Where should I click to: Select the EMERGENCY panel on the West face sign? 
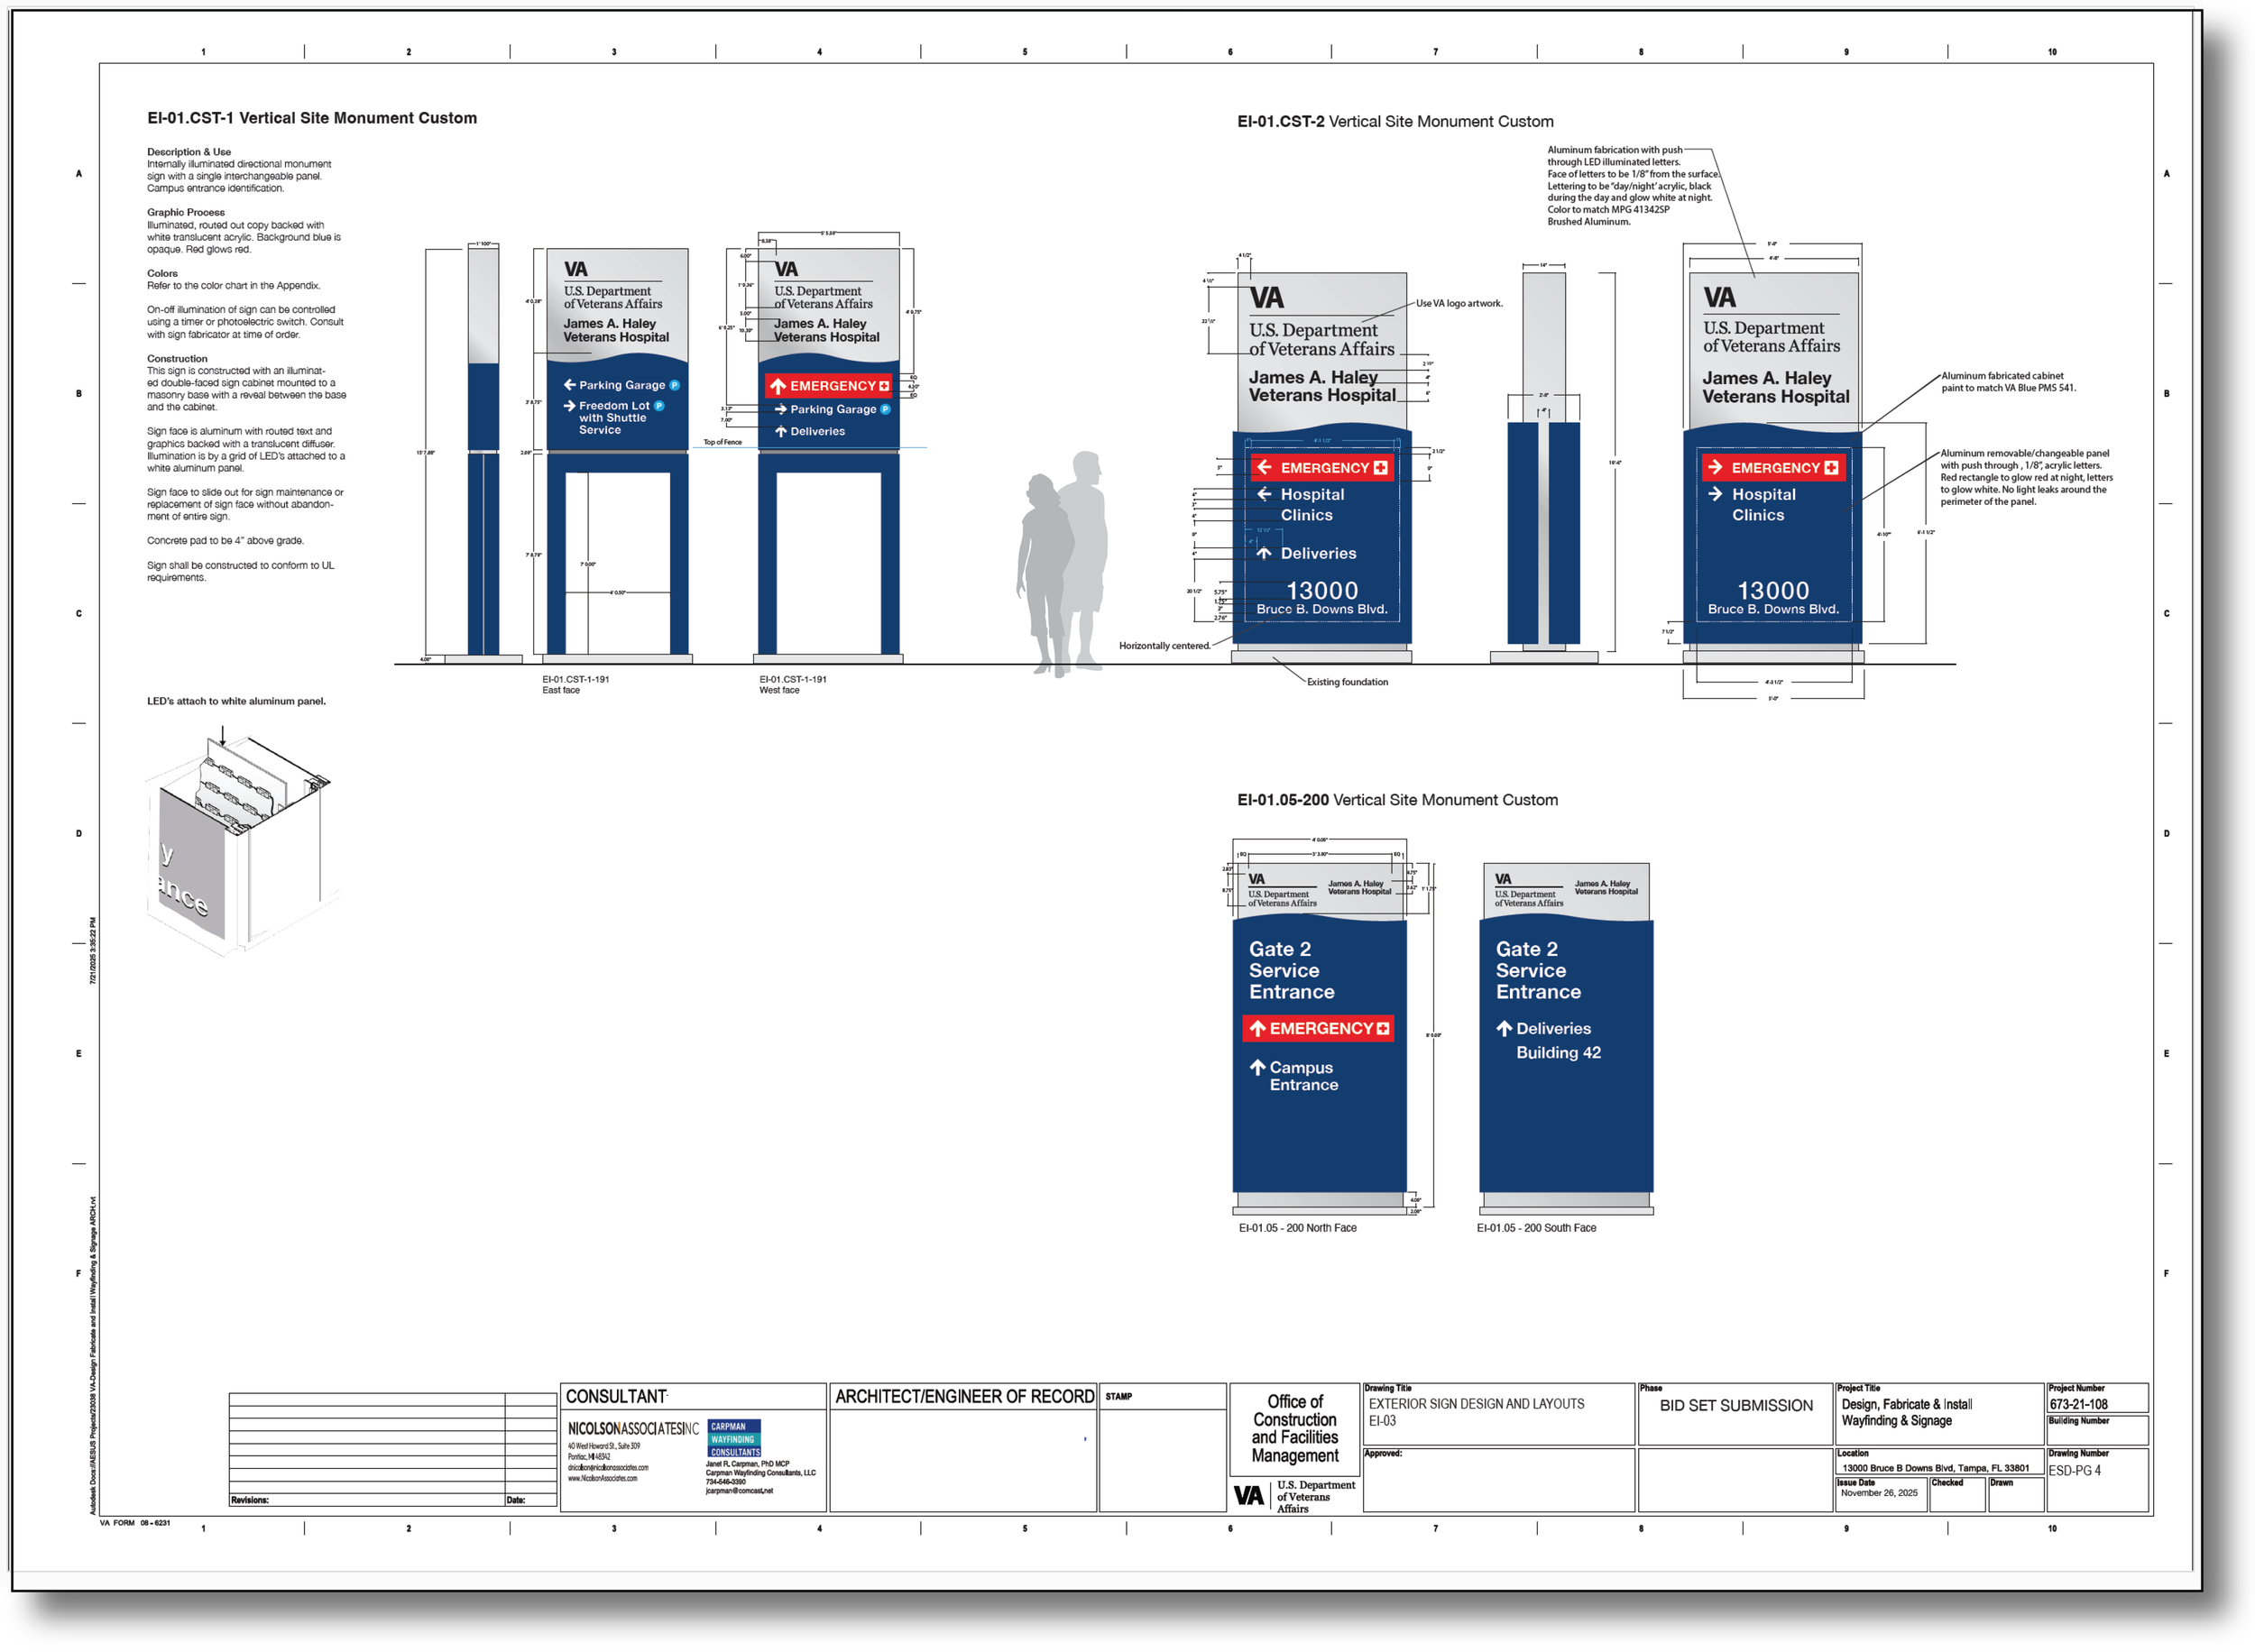pos(829,386)
